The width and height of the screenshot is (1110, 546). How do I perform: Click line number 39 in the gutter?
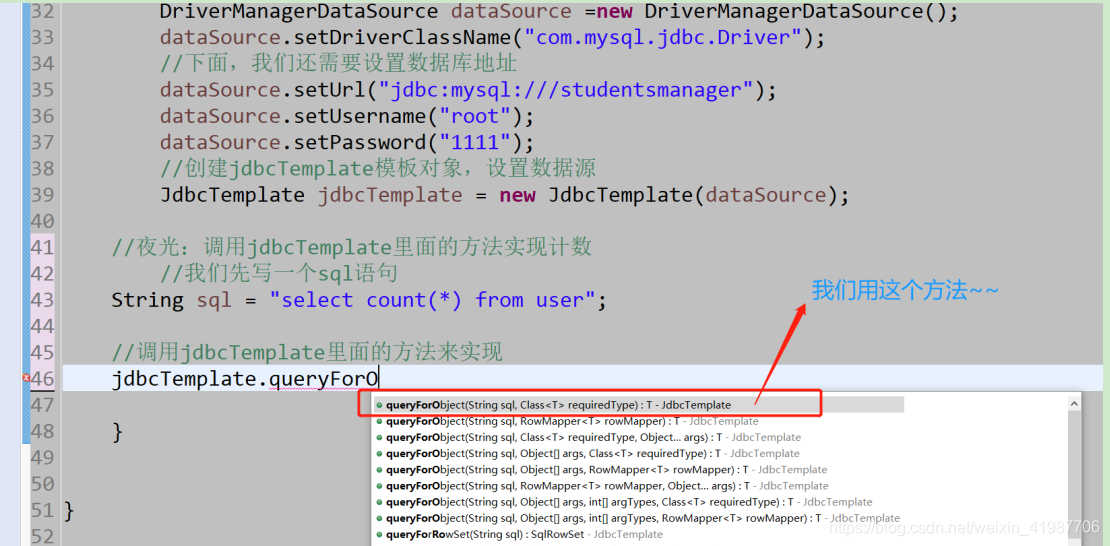(42, 195)
